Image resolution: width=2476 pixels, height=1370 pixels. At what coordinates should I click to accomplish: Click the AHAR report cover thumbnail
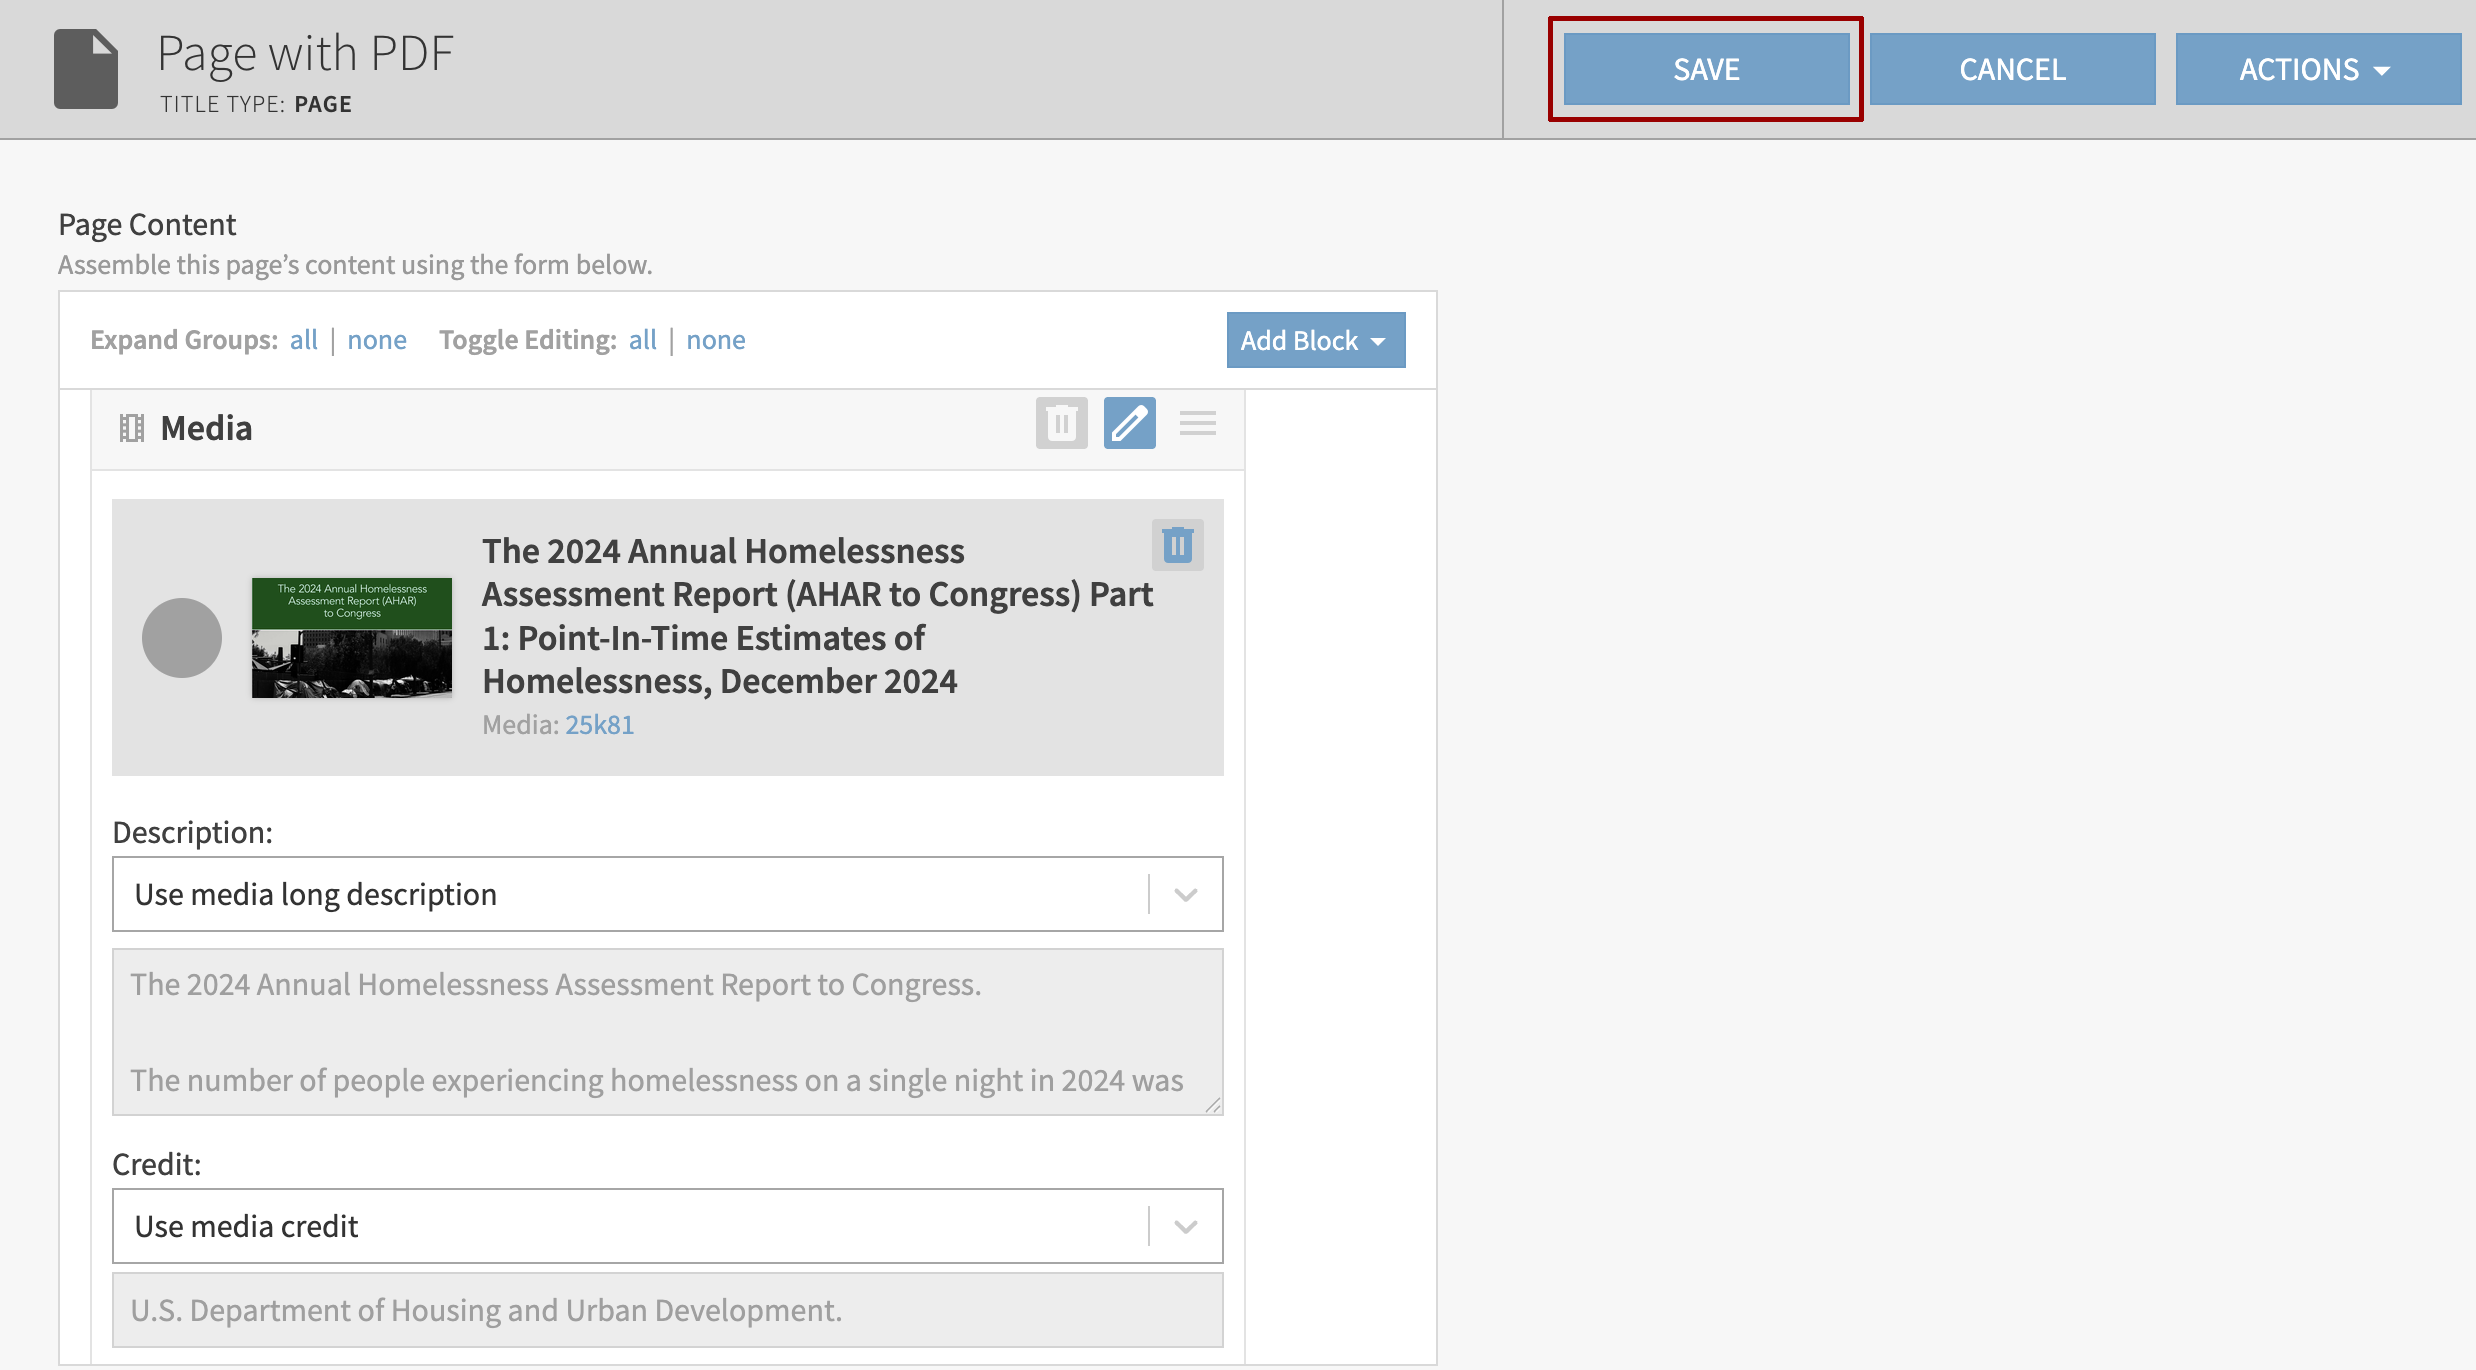pyautogui.click(x=351, y=637)
